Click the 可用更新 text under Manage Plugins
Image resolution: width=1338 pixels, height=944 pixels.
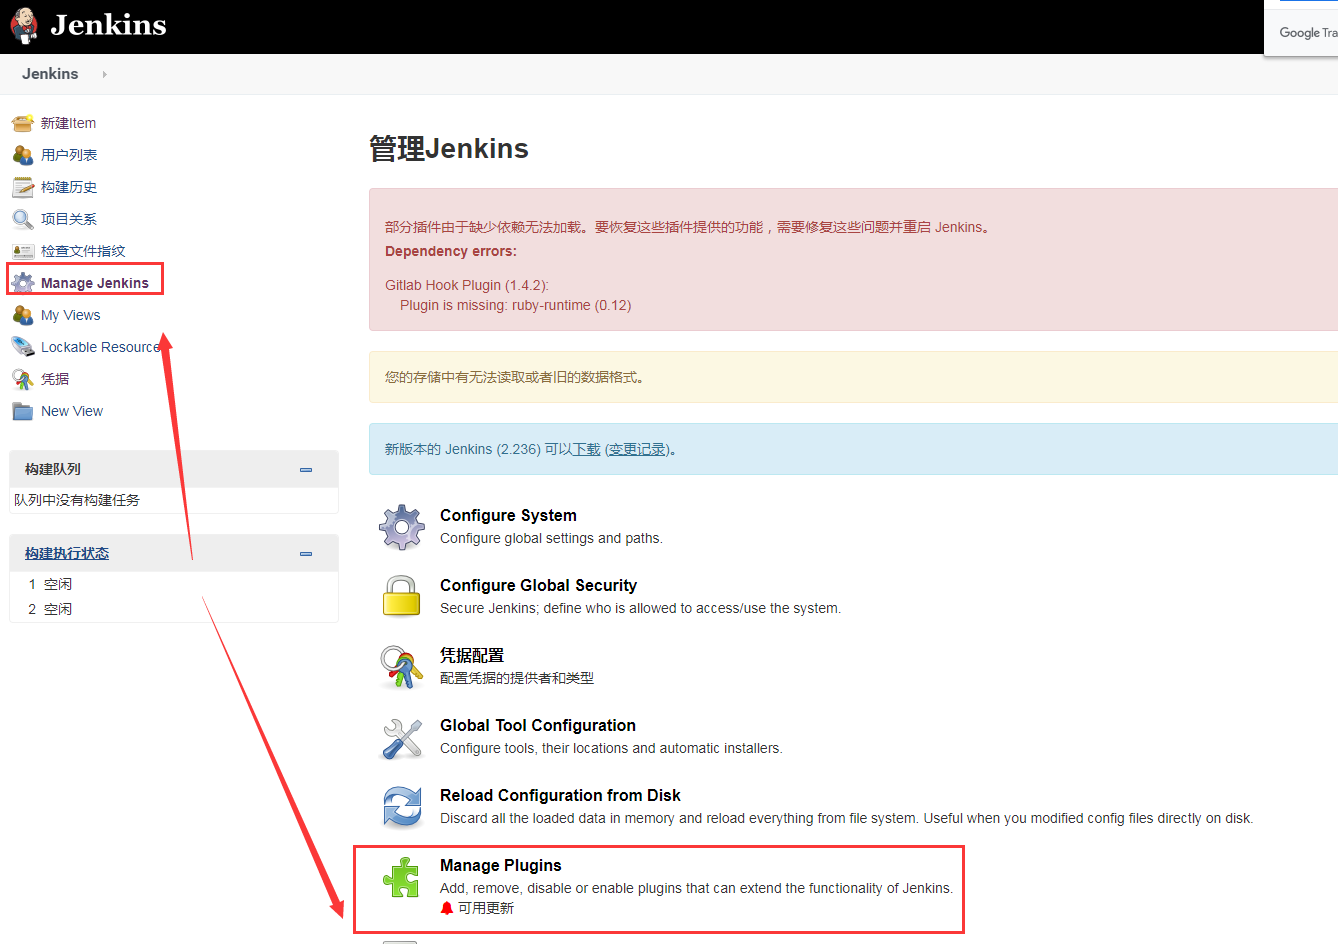coord(486,908)
